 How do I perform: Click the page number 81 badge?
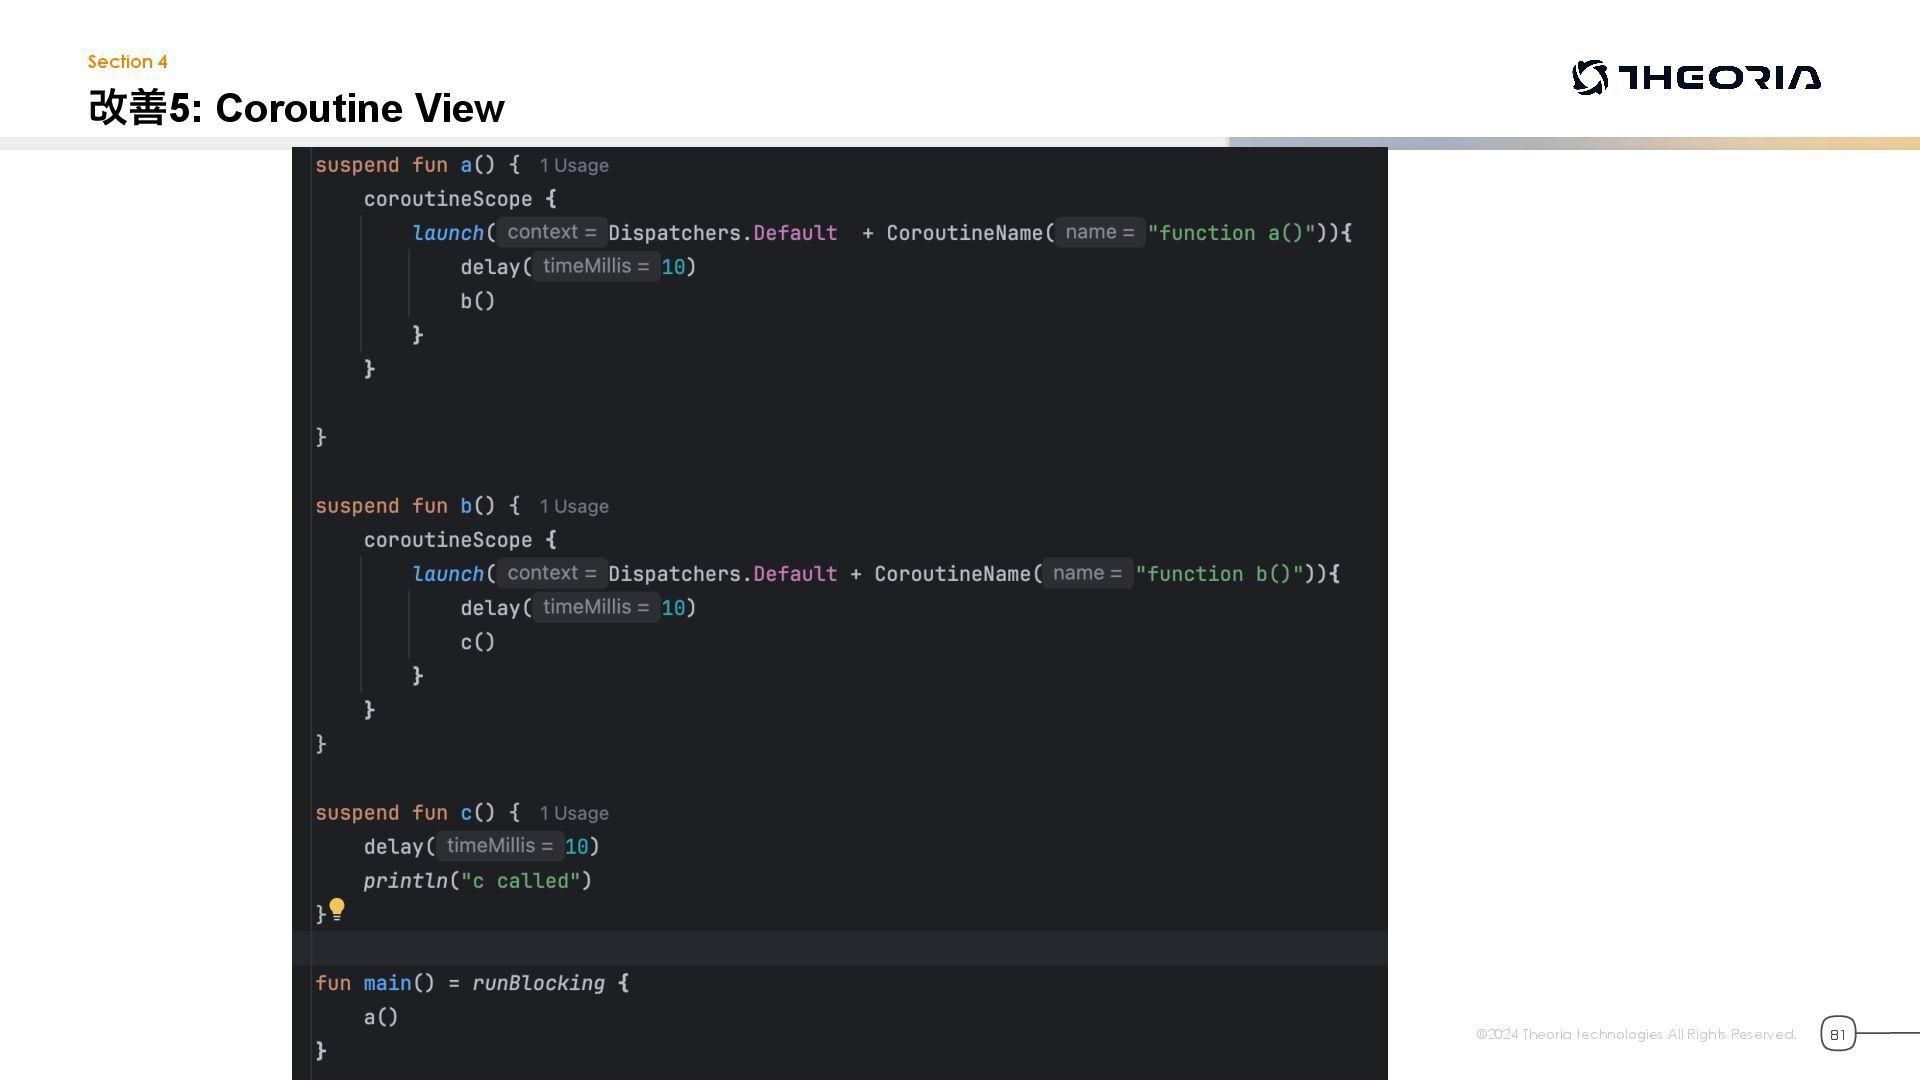[1837, 1034]
